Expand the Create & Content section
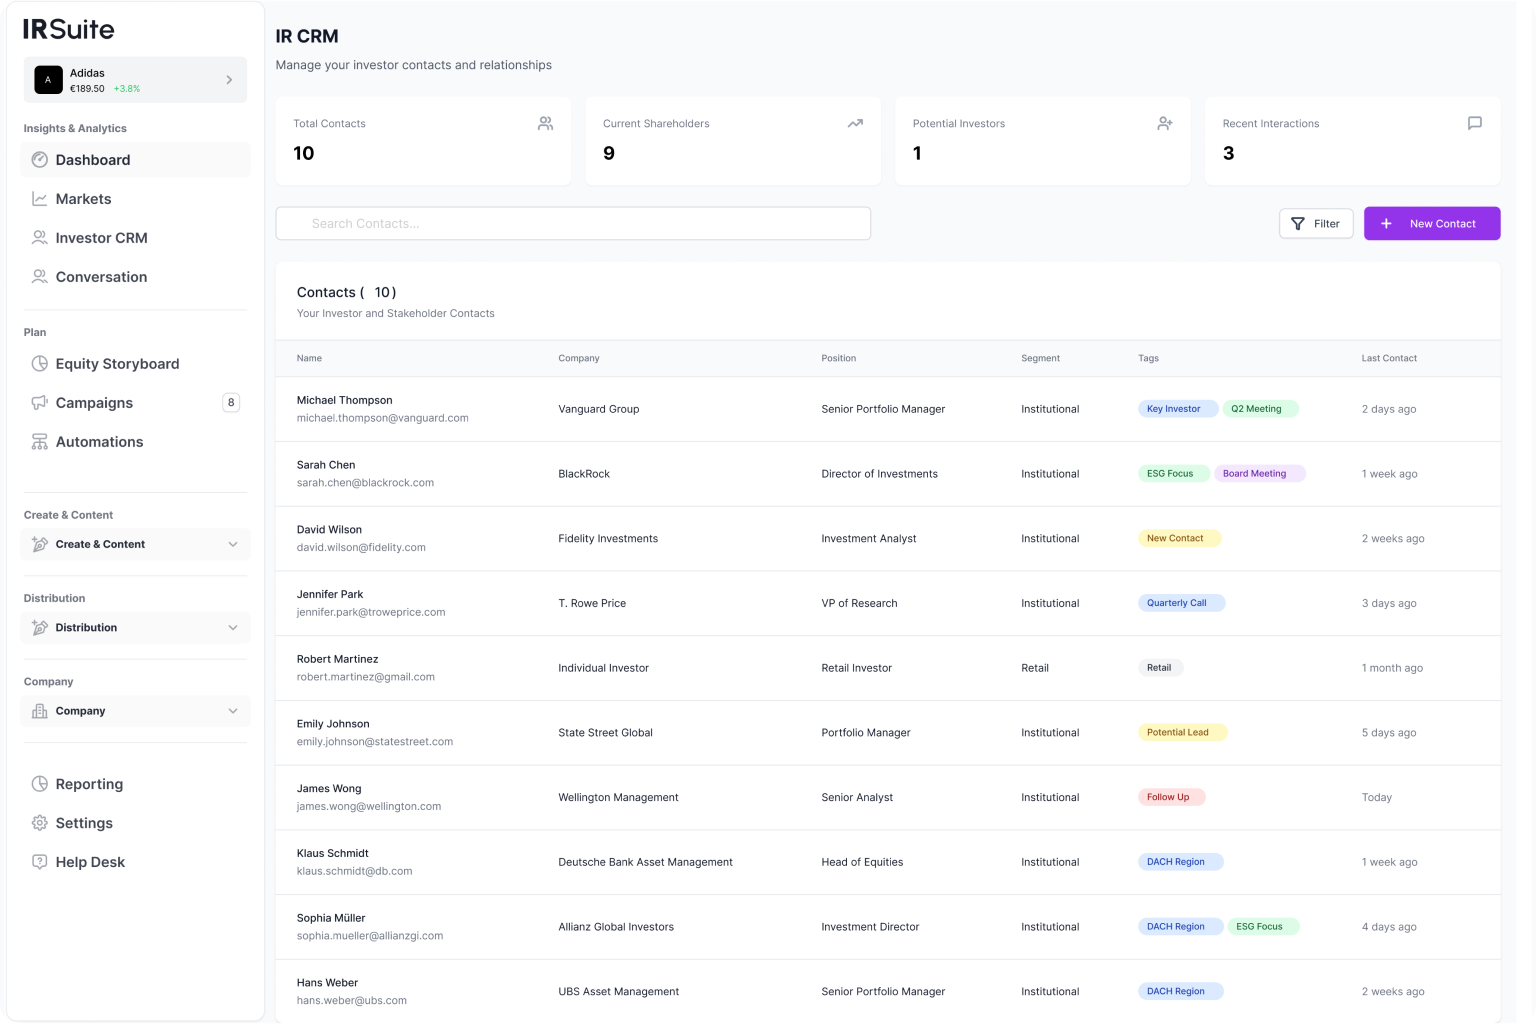The image size is (1536, 1024). [233, 544]
